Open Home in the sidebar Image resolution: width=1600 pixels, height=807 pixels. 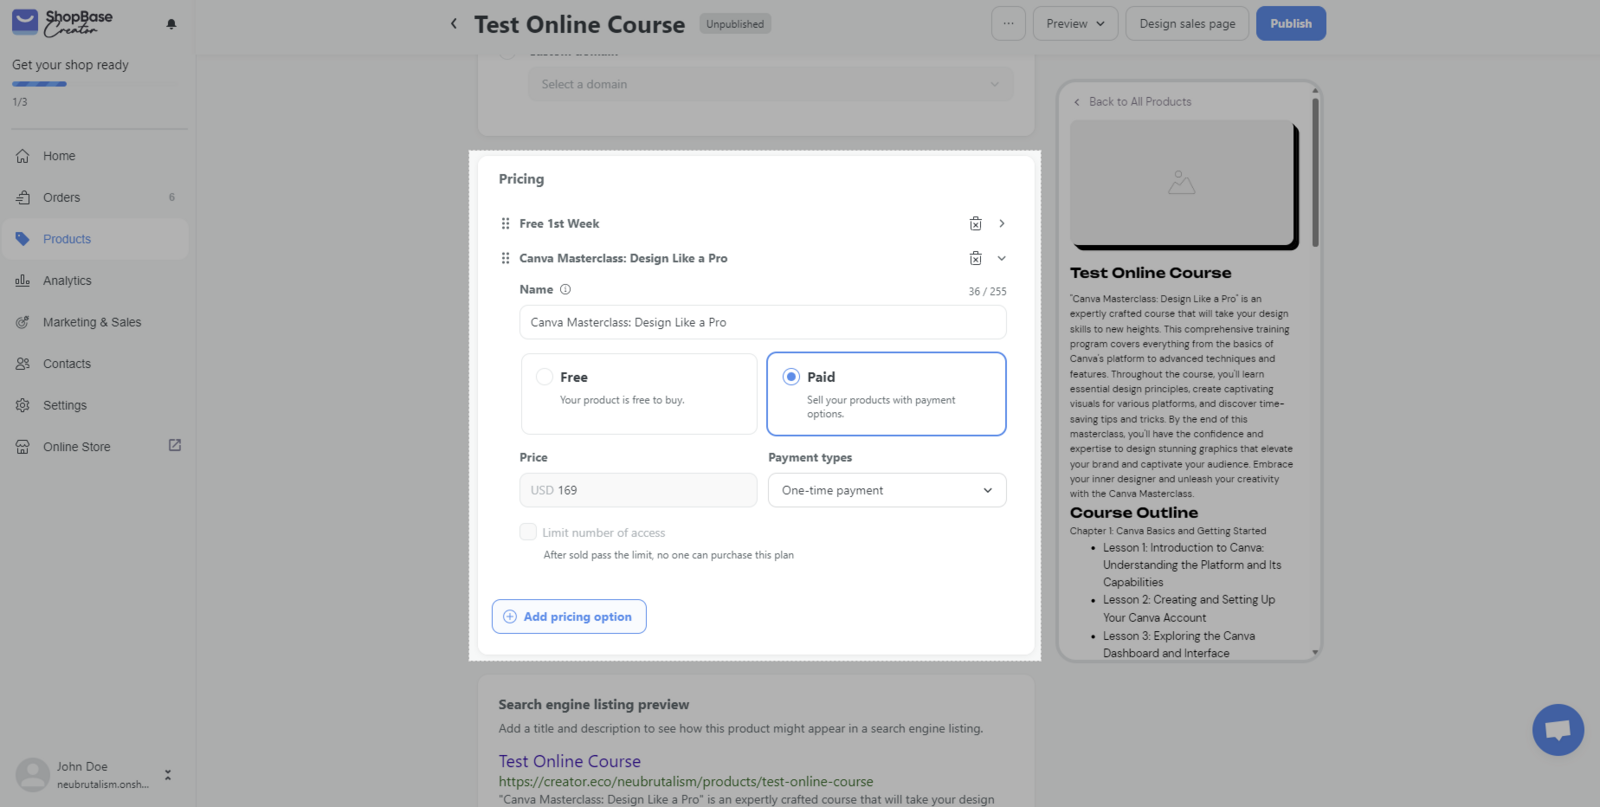pyautogui.click(x=96, y=156)
